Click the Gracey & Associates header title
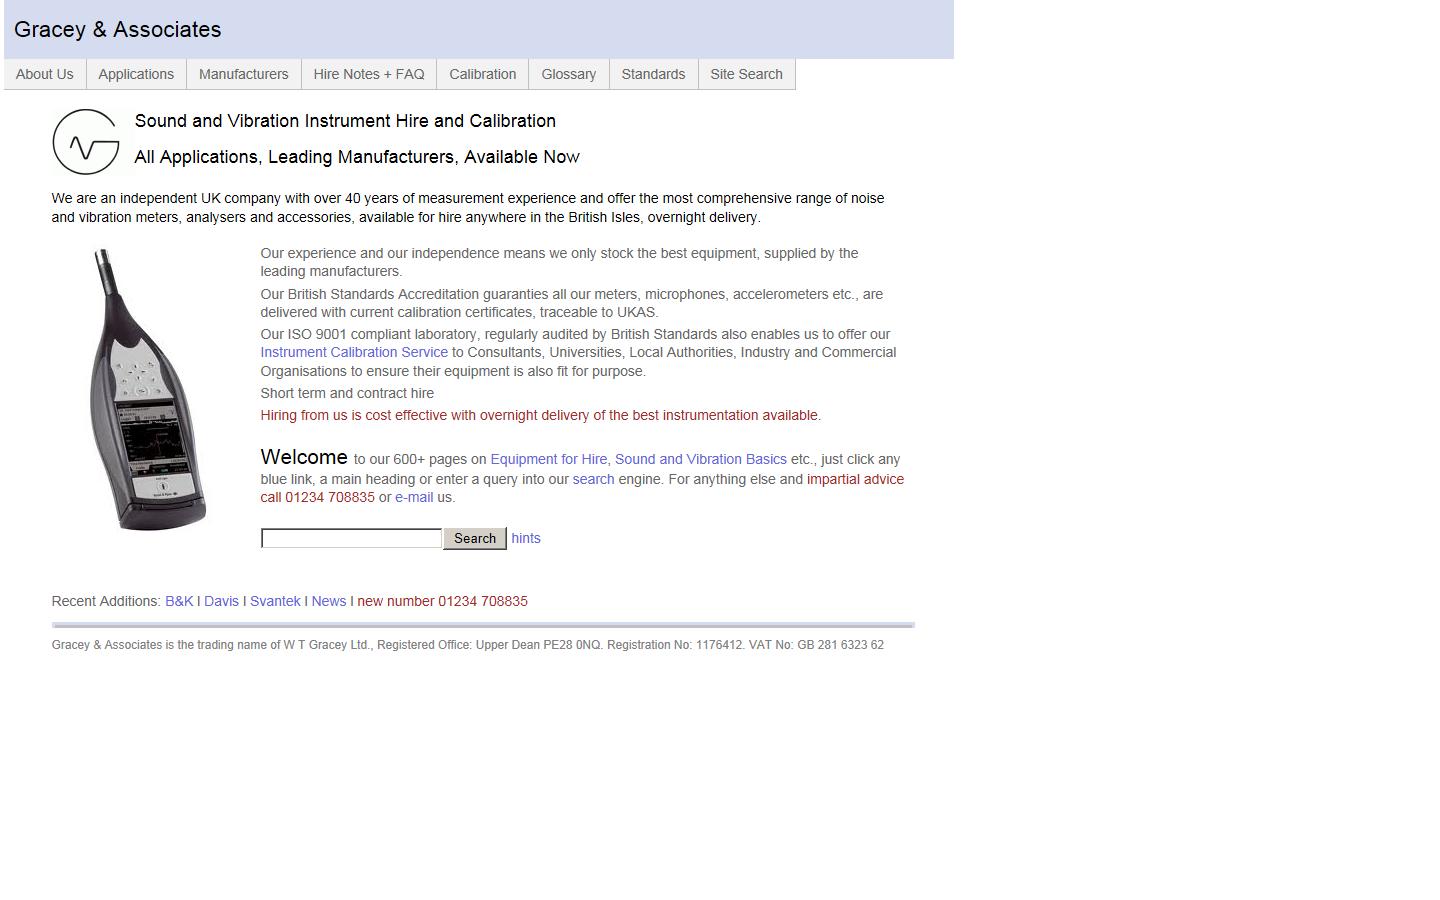 pyautogui.click(x=118, y=30)
